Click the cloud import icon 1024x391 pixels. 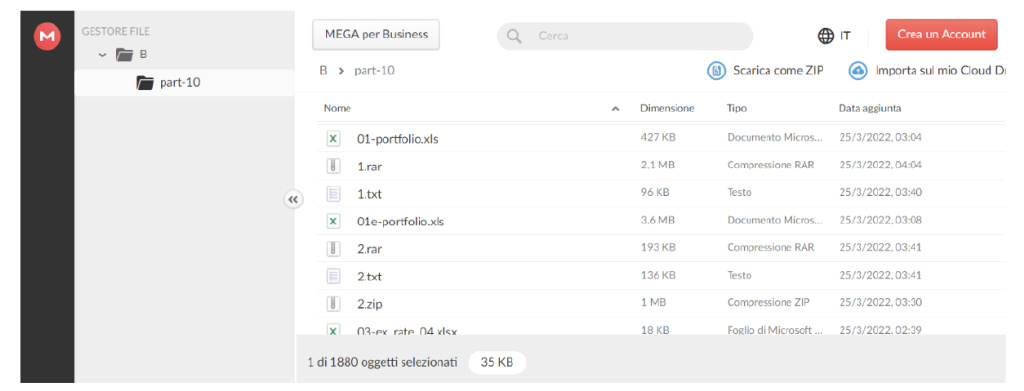click(x=858, y=70)
